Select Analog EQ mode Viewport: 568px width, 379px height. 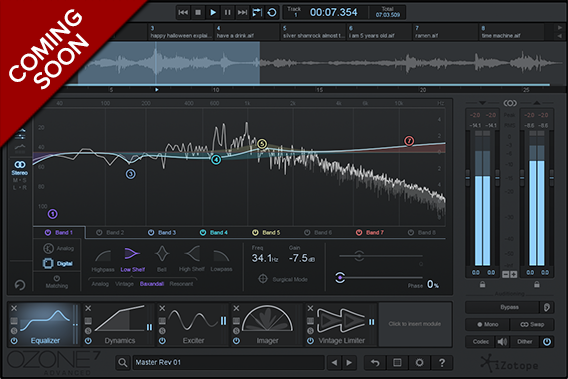(59, 249)
